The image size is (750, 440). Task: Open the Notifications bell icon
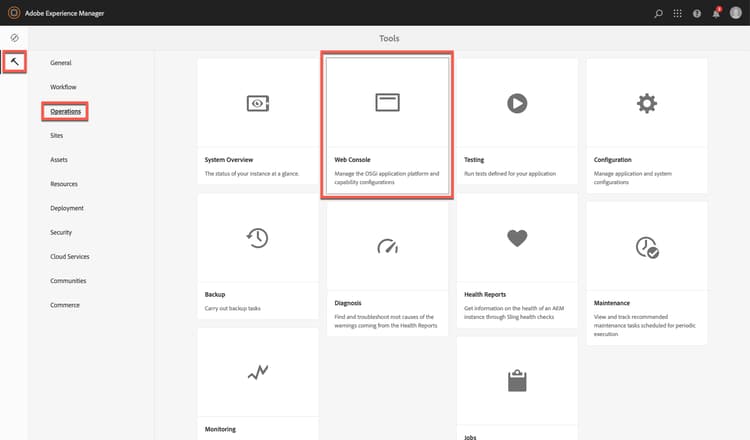pos(716,13)
